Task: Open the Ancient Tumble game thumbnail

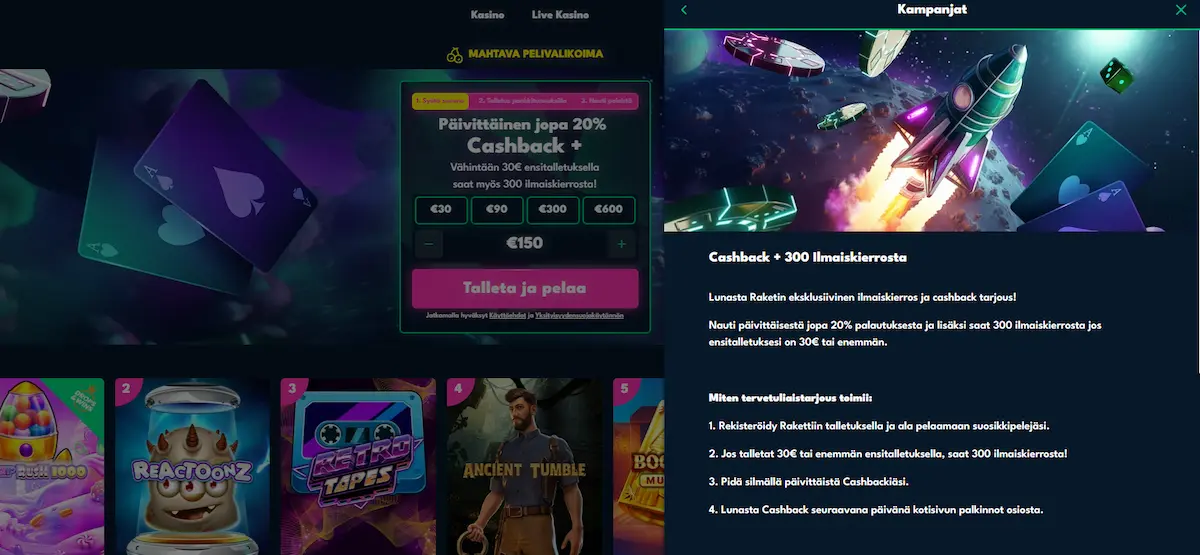Action: click(x=525, y=466)
